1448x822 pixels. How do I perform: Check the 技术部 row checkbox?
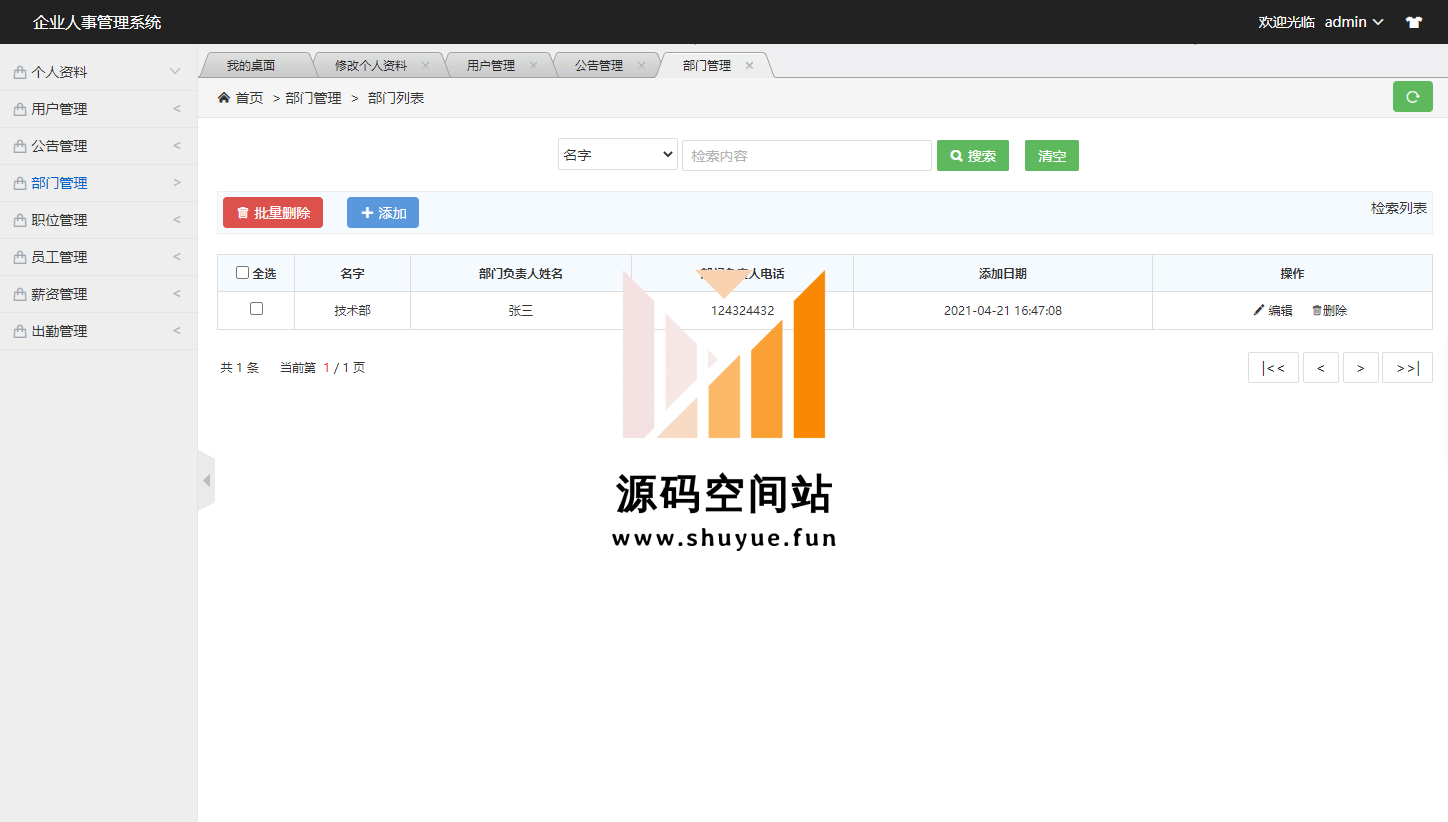click(256, 309)
